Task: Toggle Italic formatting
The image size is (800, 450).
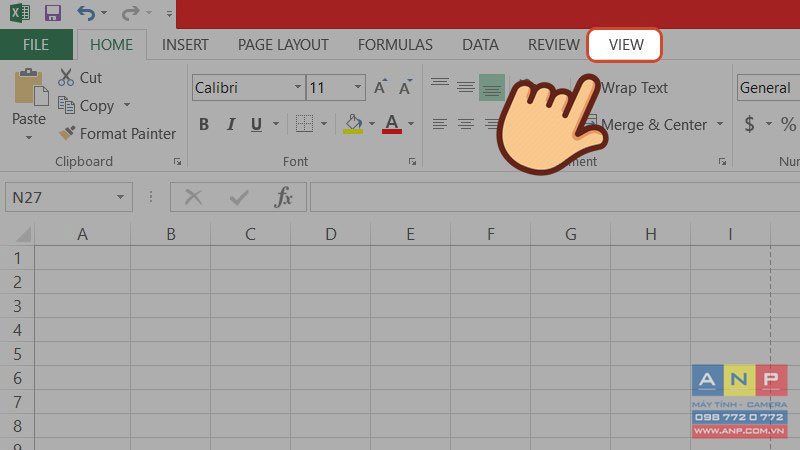Action: pyautogui.click(x=231, y=124)
